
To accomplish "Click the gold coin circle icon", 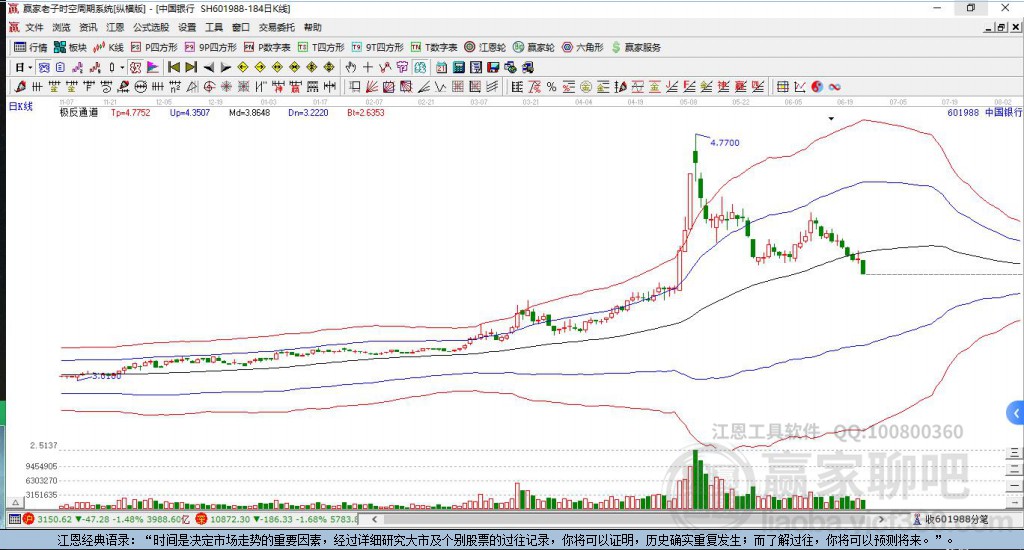I will tap(585, 86).
